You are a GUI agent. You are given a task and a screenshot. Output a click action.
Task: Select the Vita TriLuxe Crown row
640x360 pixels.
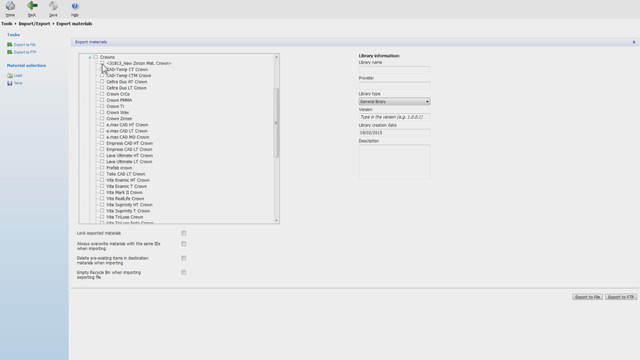point(124,217)
